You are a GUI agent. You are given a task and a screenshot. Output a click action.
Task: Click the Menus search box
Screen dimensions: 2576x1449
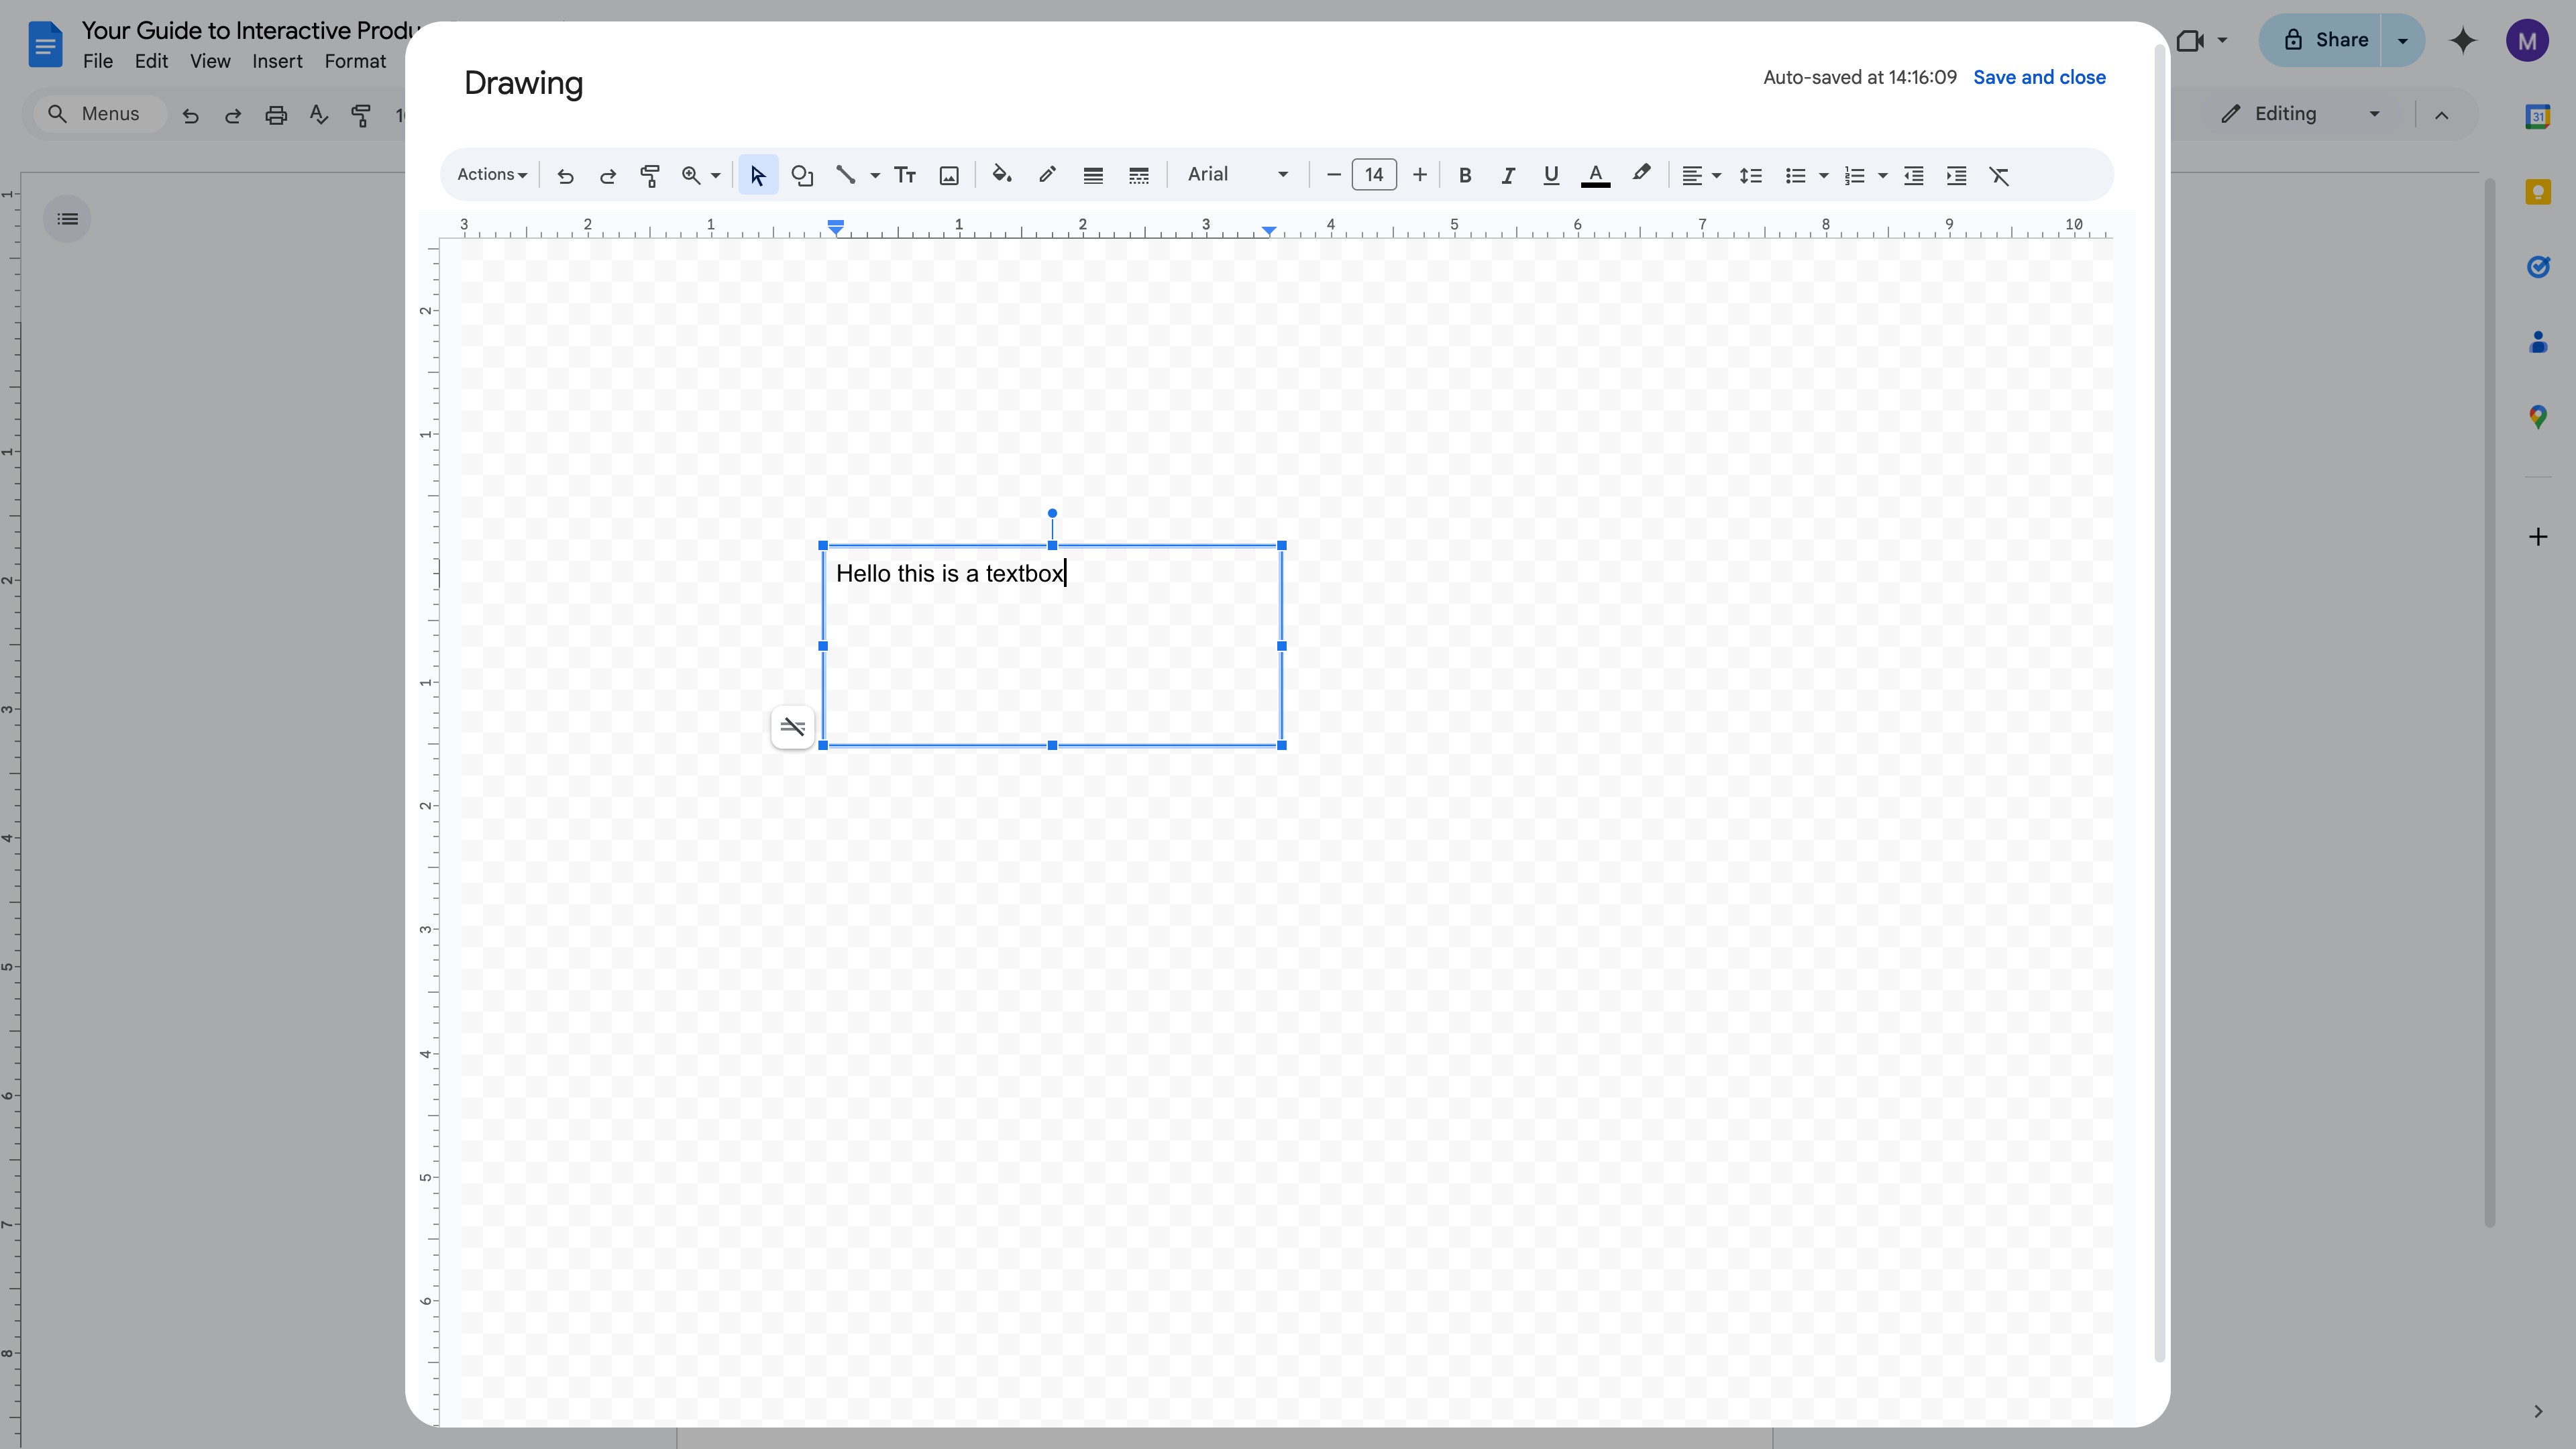[x=100, y=114]
